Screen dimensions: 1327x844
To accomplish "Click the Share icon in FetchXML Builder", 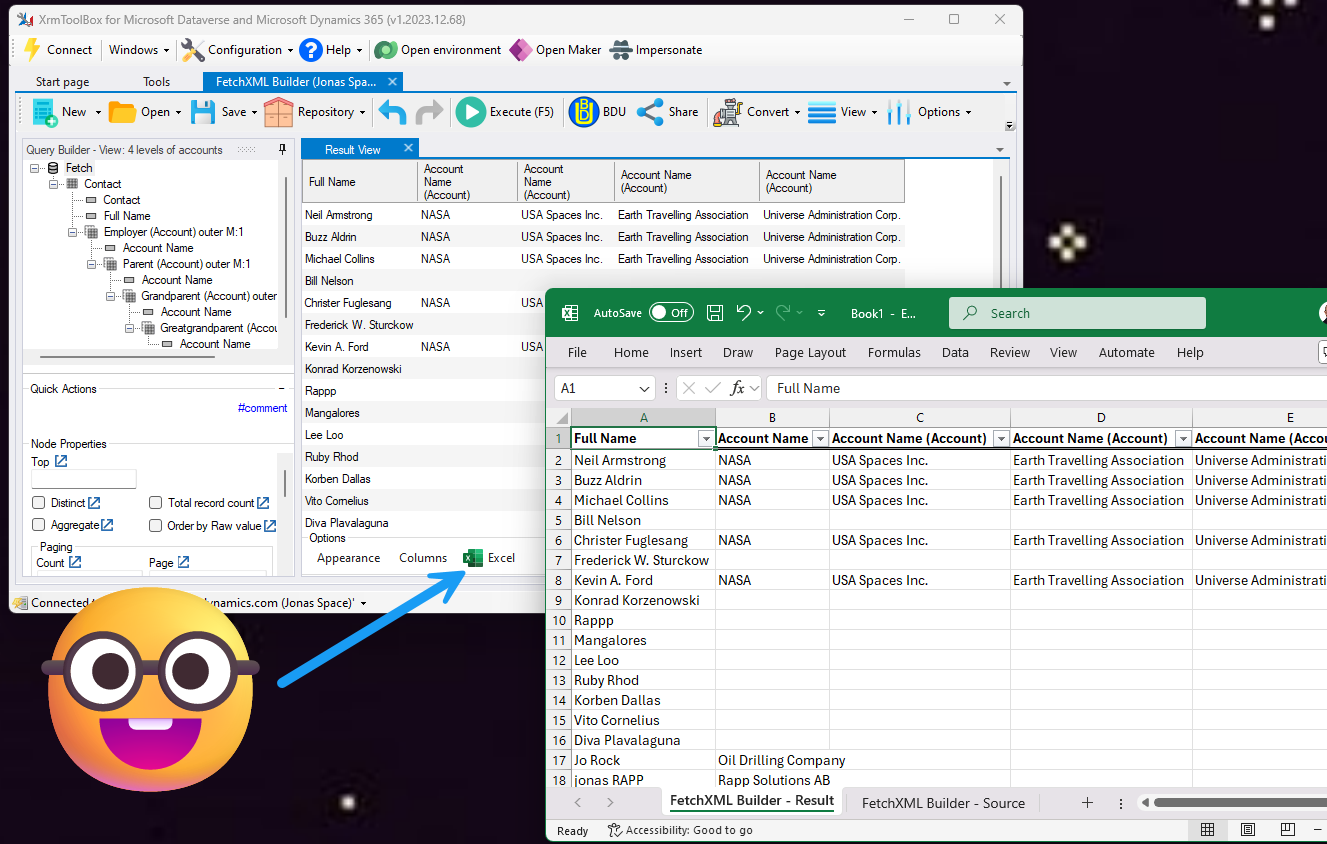I will (x=650, y=112).
